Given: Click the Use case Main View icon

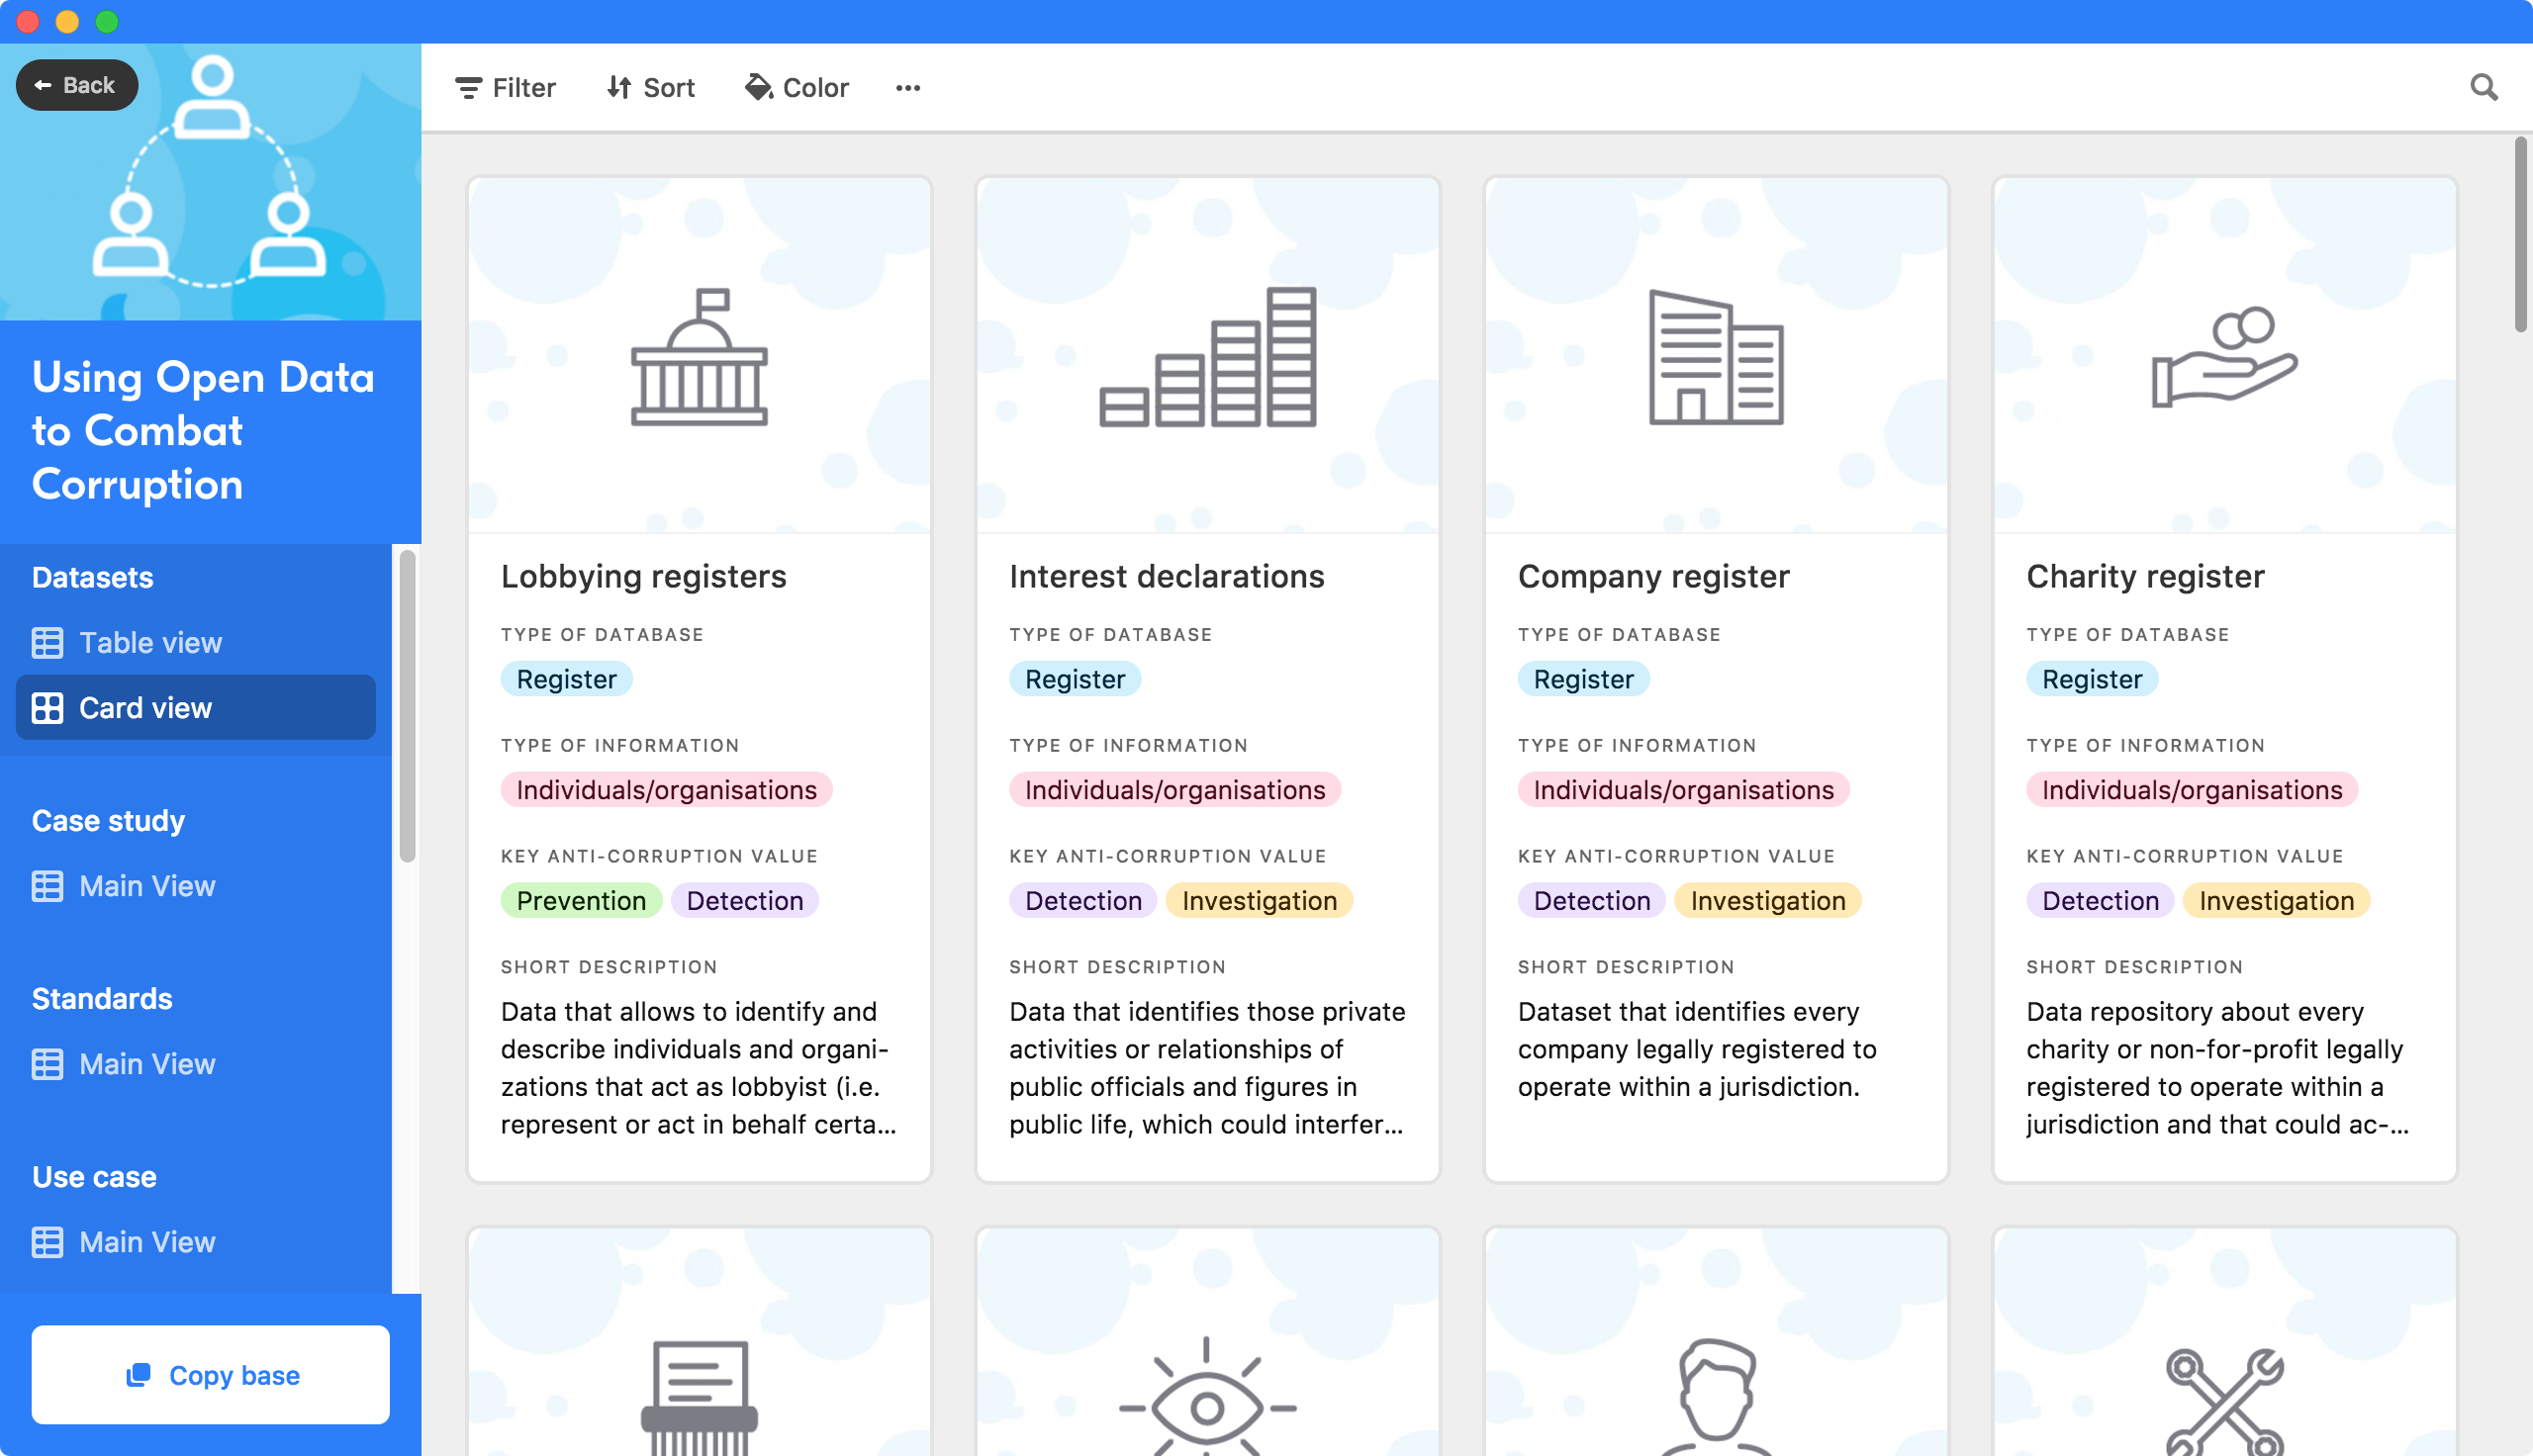Looking at the screenshot, I should 47,1241.
